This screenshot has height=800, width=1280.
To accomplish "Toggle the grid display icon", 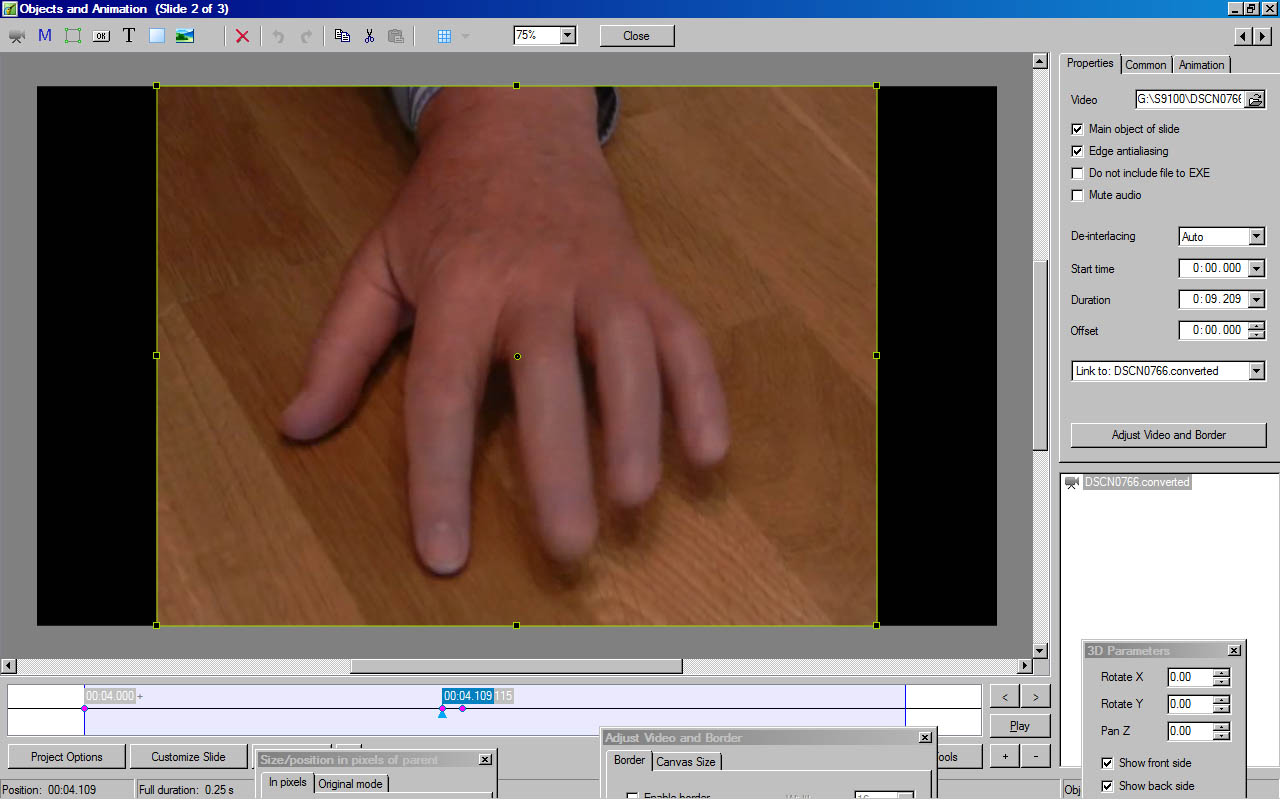I will pyautogui.click(x=445, y=36).
